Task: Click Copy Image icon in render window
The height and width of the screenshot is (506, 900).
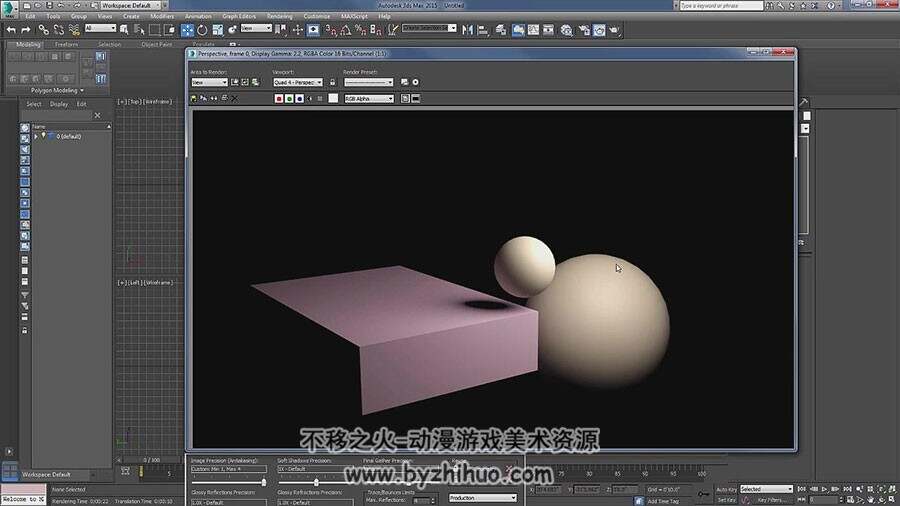Action: click(x=203, y=99)
